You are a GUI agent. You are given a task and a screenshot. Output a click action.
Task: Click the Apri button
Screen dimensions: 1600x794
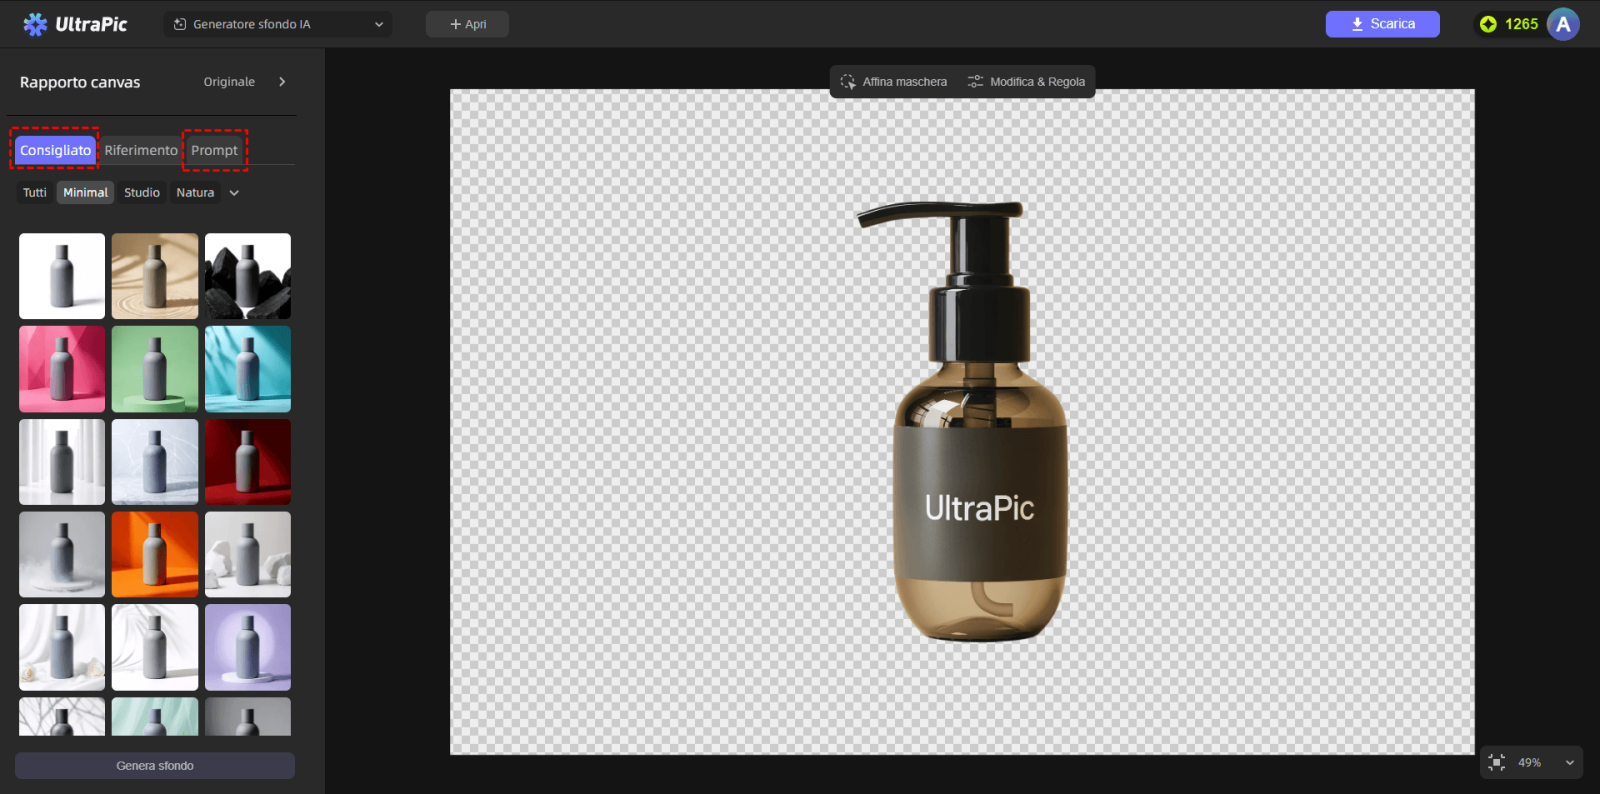click(467, 24)
